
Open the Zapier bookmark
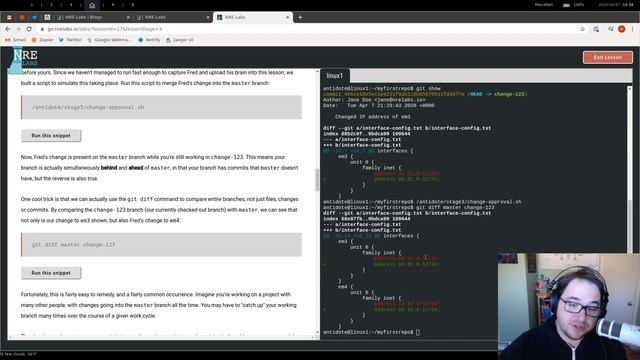click(42, 40)
